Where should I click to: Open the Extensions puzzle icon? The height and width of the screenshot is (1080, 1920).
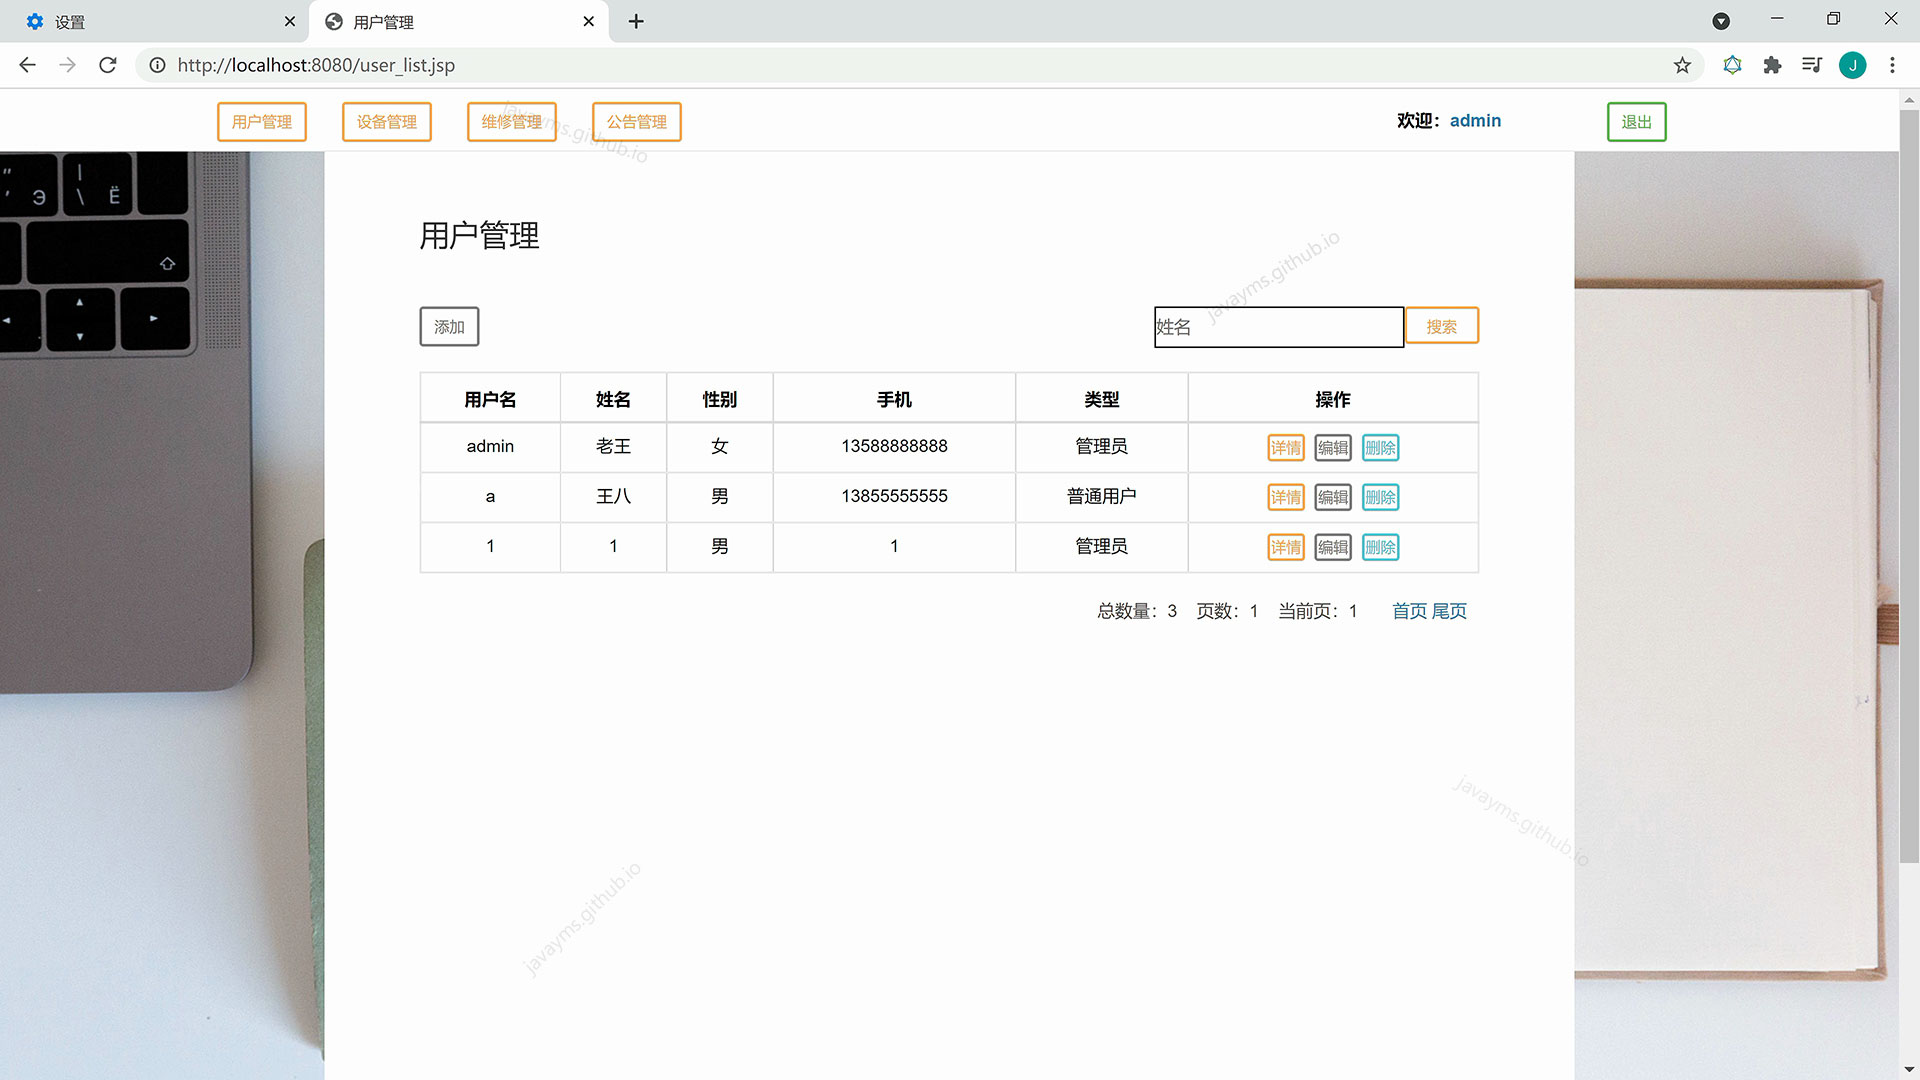coord(1772,65)
